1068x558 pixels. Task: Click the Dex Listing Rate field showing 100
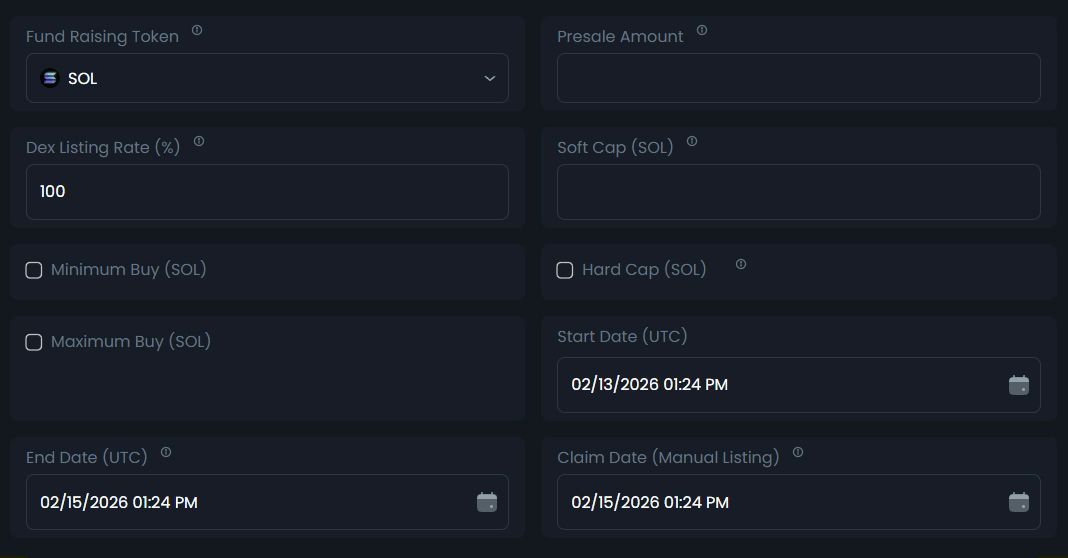267,192
